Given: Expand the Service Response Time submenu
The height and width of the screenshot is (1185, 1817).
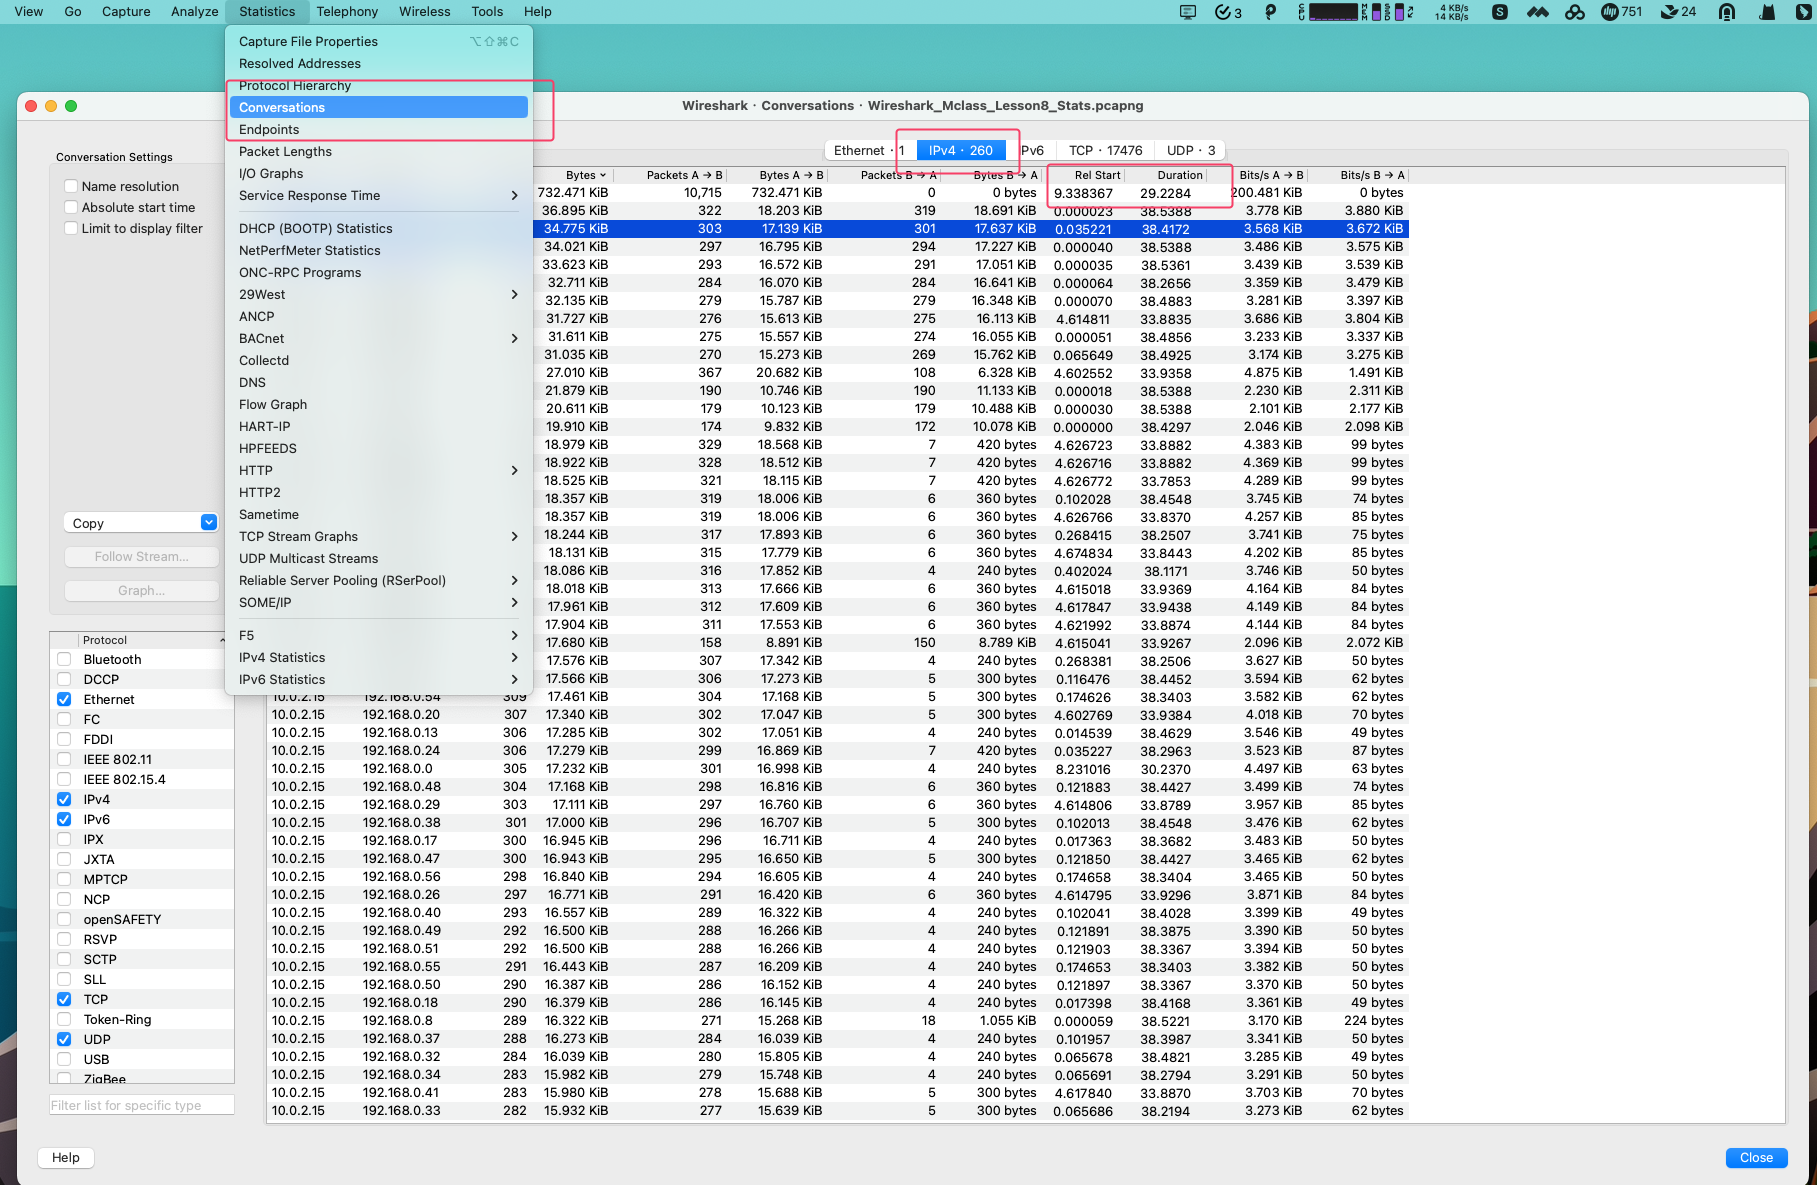Looking at the screenshot, I should coord(378,195).
